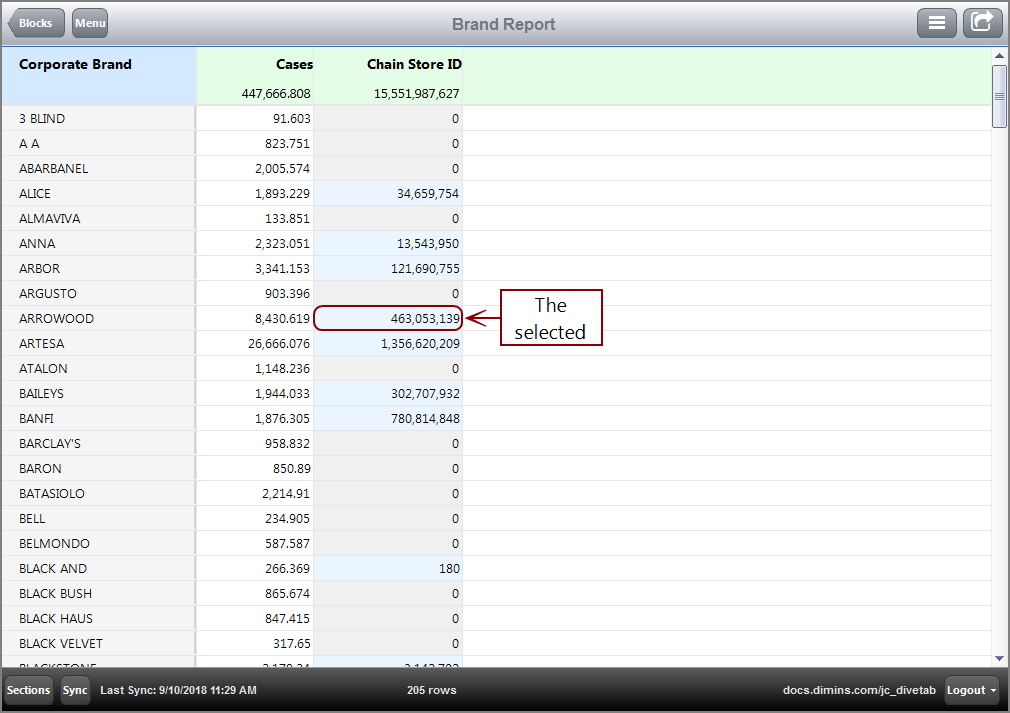Open the Sections icon at bottom left
Screen dimensions: 1010x713
click(x=28, y=690)
